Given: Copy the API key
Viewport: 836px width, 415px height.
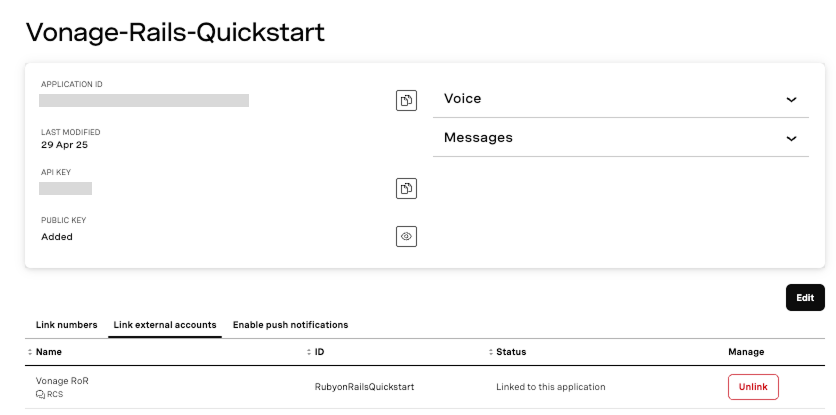Looking at the screenshot, I should (406, 188).
